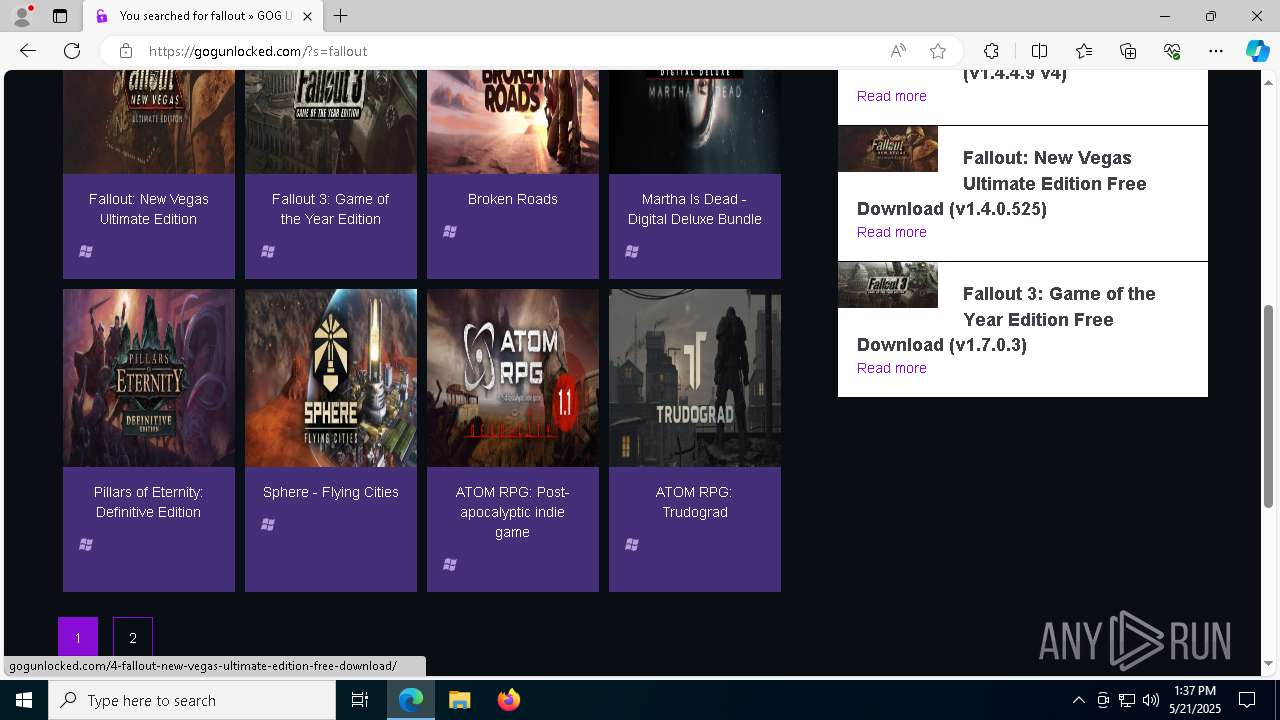Toggle Split screen view

tap(1039, 51)
